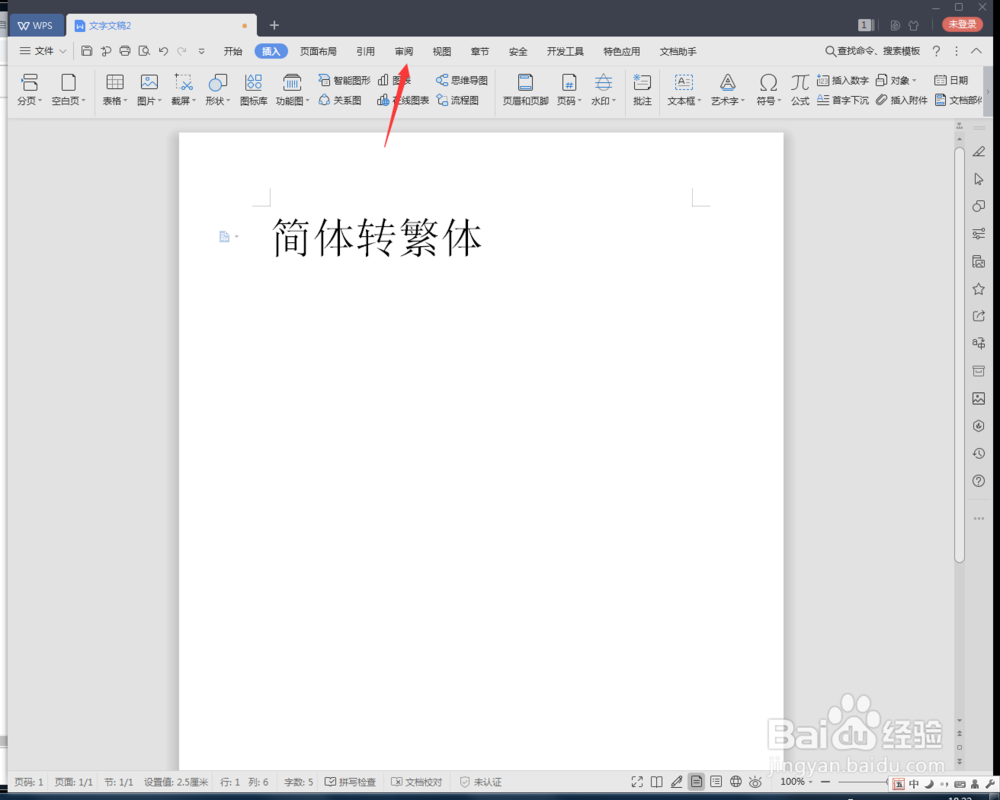The height and width of the screenshot is (800, 1000).
Task: Open Print Preview from quick access toolbar
Action: (x=144, y=51)
